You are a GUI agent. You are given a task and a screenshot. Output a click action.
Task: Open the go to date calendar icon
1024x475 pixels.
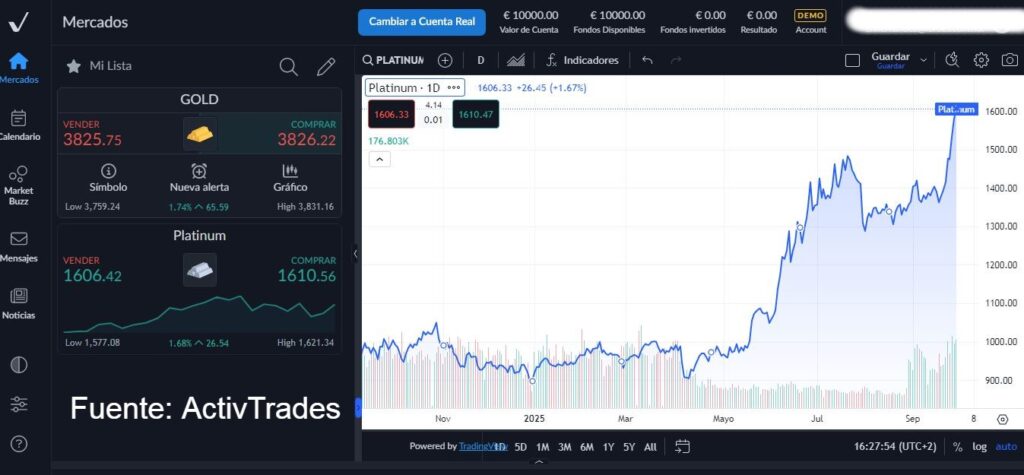coord(682,447)
